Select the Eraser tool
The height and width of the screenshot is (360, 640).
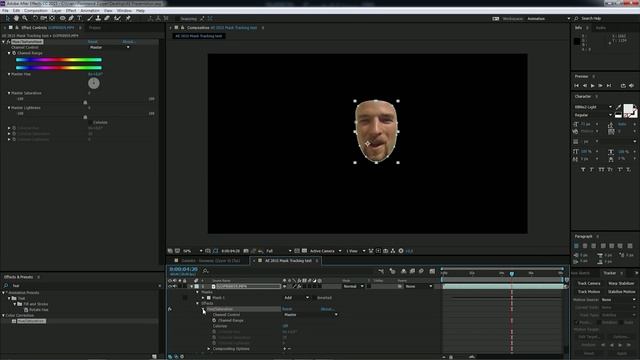click(107, 18)
